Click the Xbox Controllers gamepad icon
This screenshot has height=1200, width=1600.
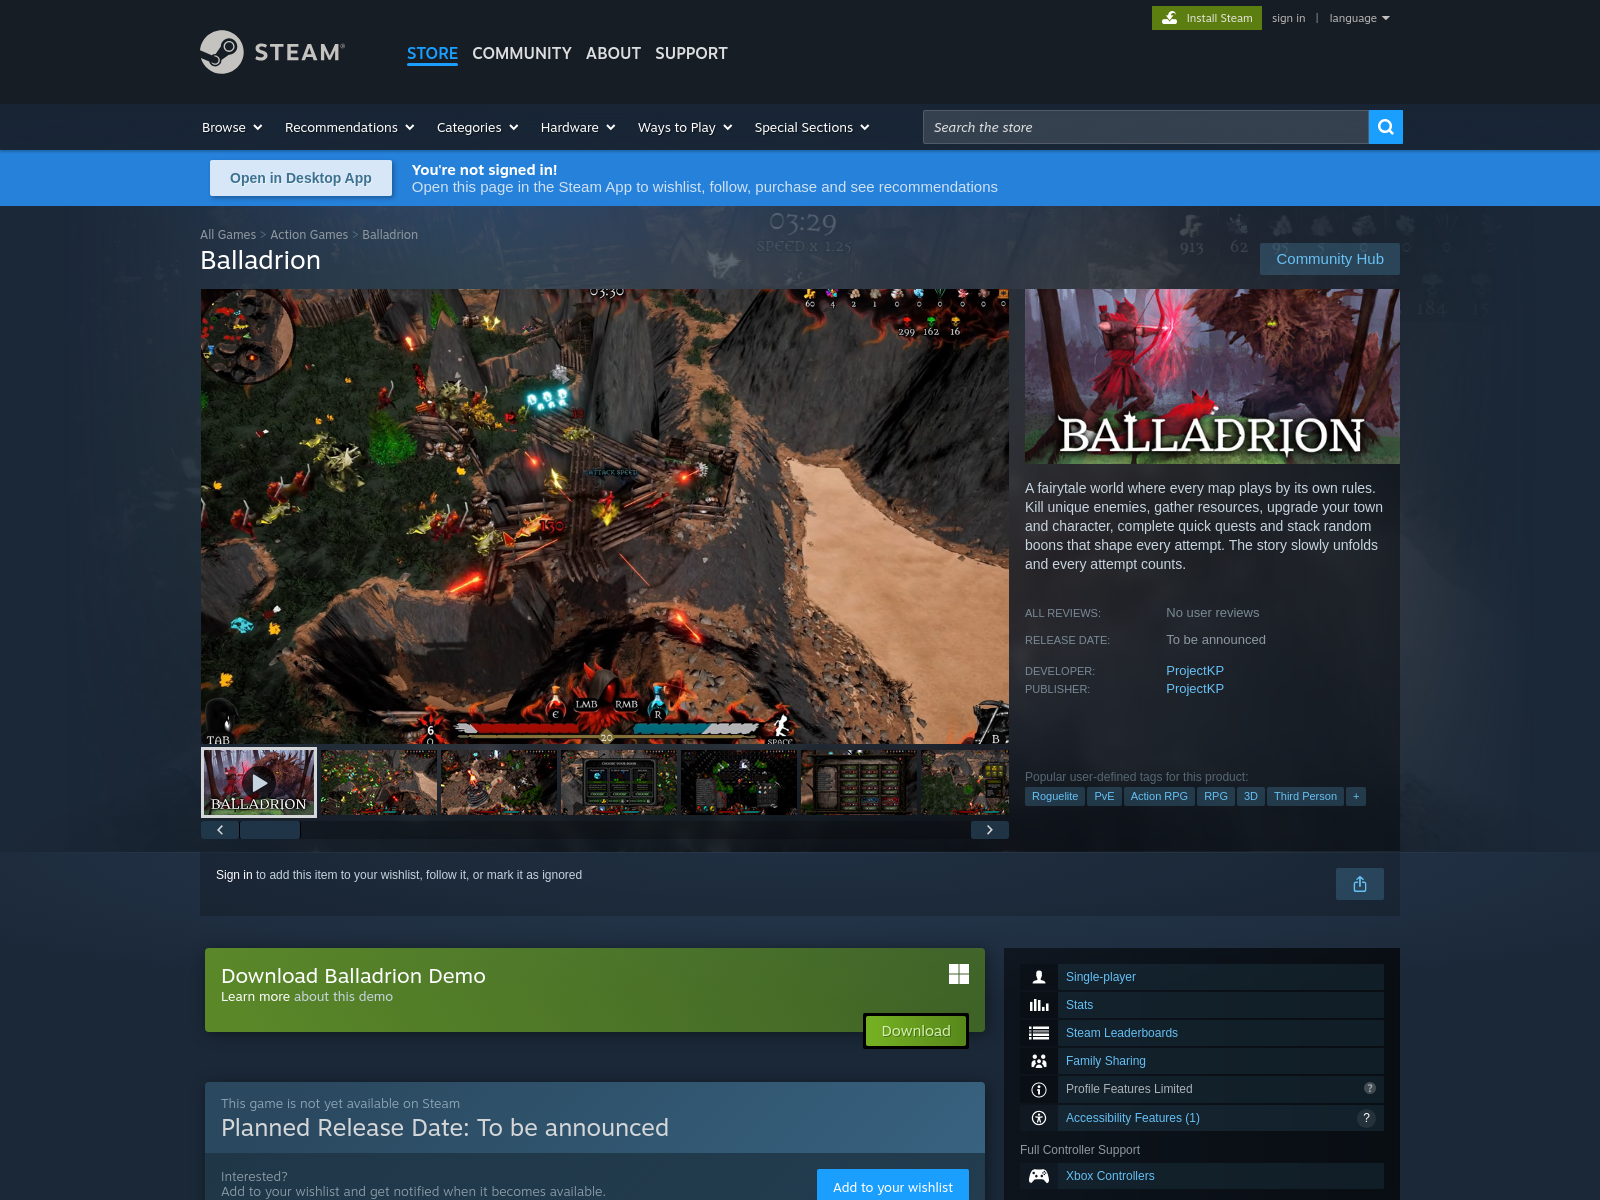[1039, 1176]
